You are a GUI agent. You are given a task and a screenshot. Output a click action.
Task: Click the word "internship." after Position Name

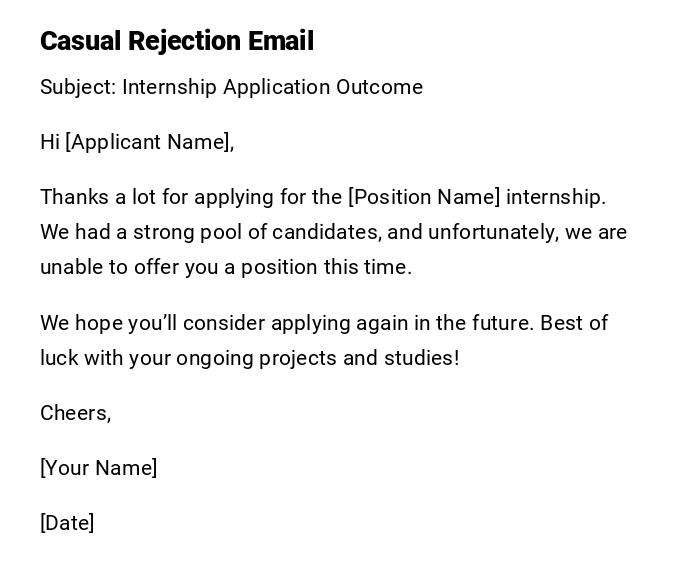click(x=556, y=197)
